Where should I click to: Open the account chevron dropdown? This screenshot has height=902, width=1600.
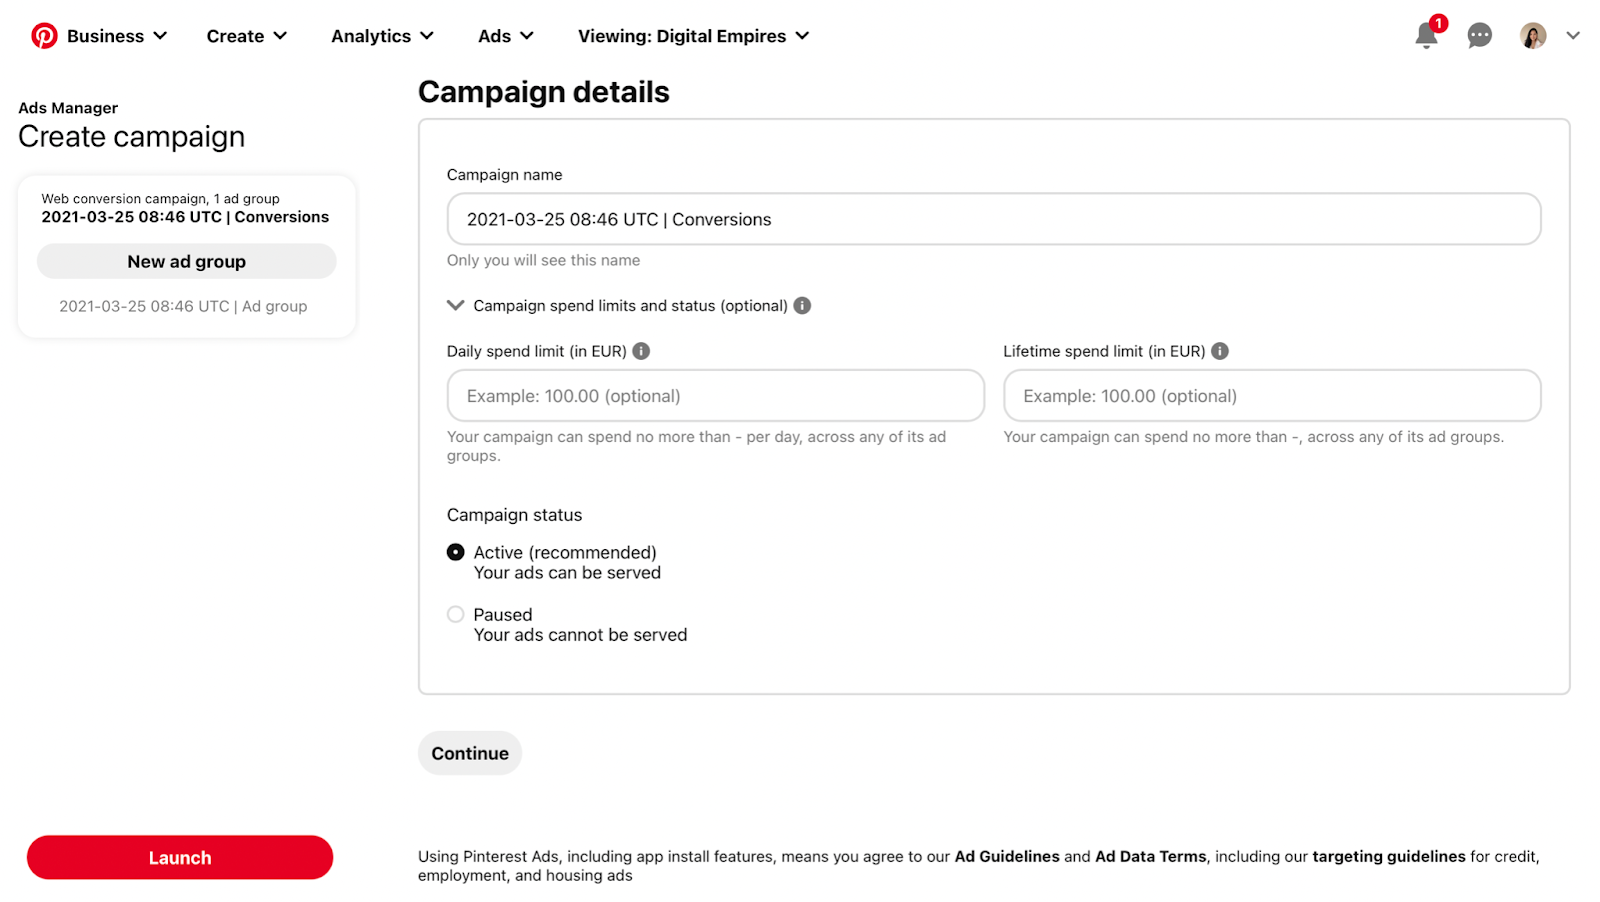tap(1573, 36)
